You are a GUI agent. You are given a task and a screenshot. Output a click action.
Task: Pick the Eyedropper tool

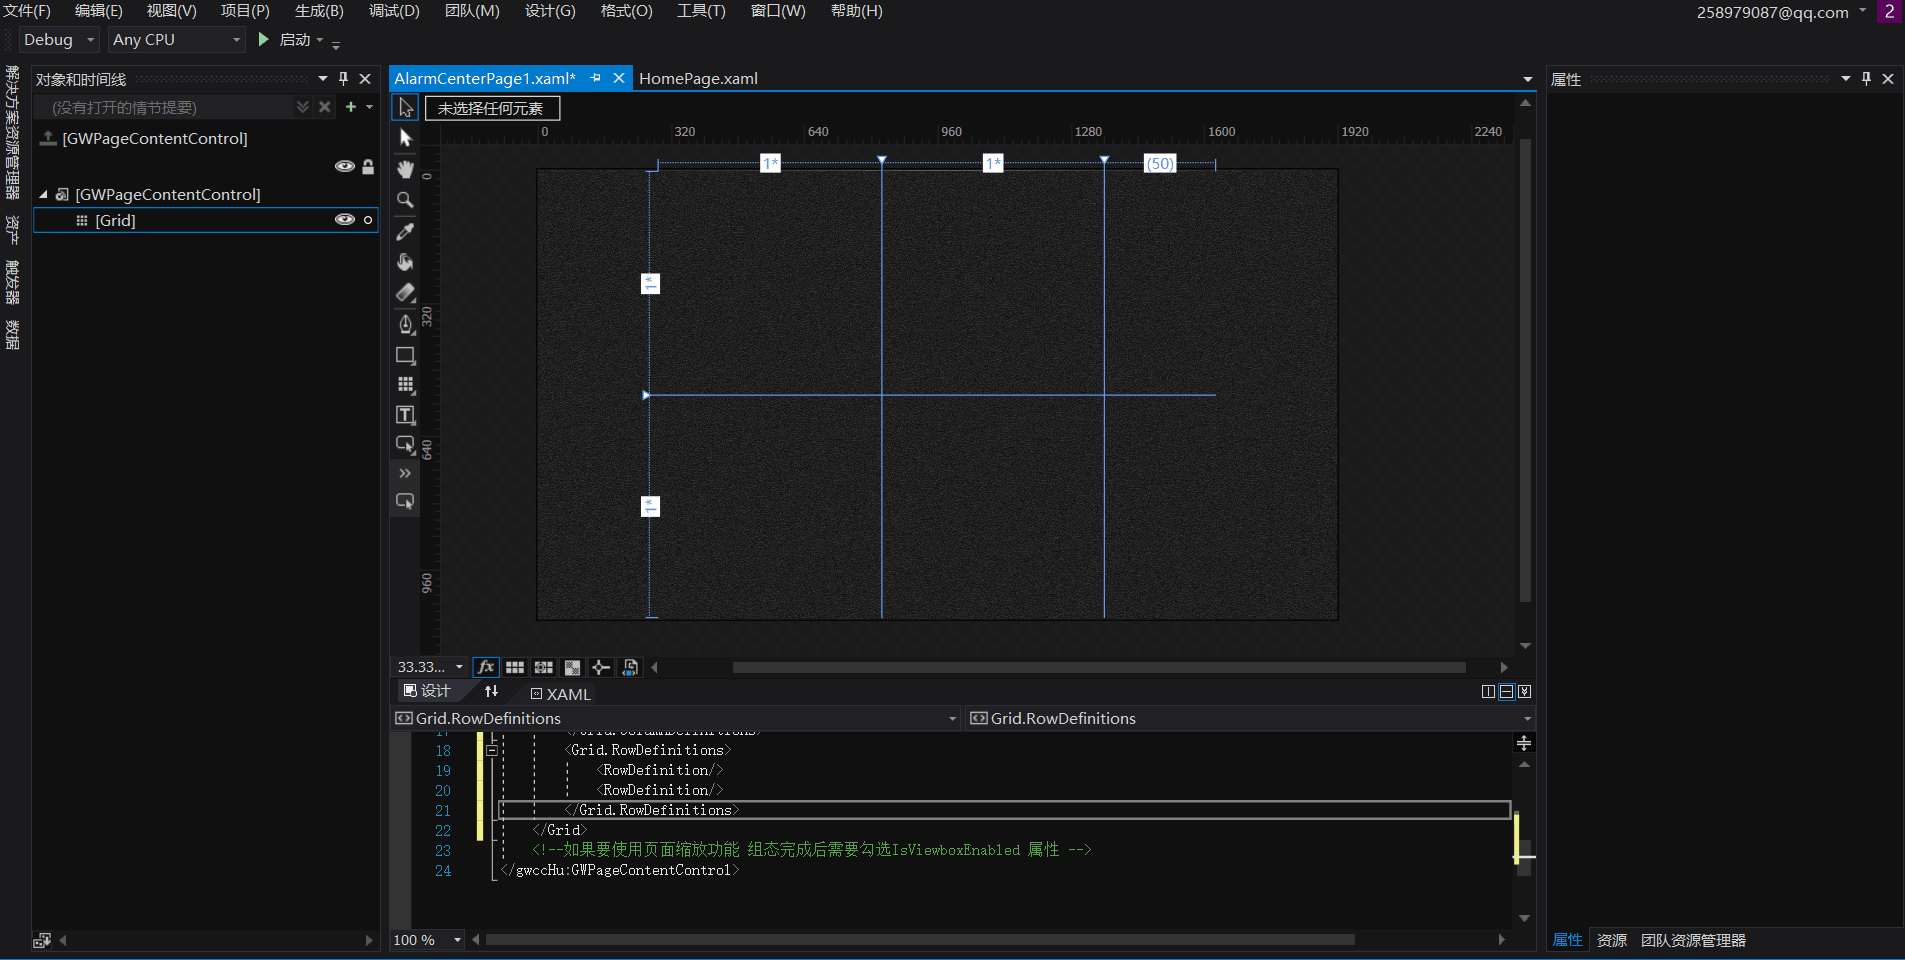tap(405, 231)
